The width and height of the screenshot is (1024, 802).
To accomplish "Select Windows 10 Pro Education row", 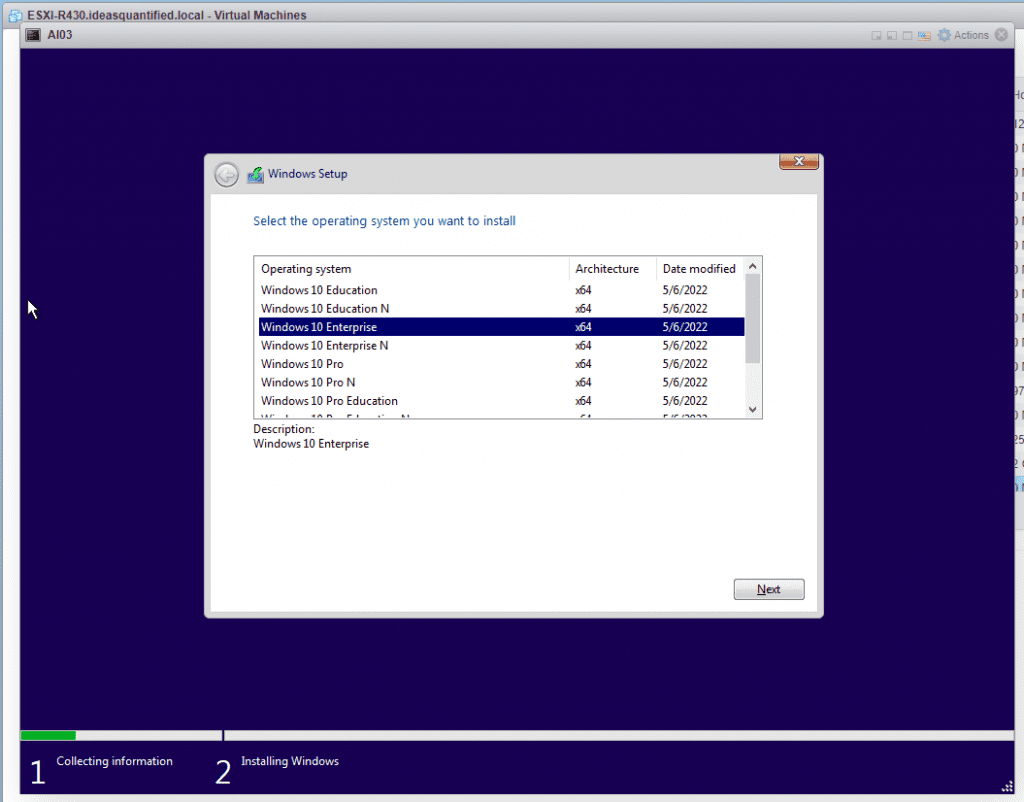I will coord(501,401).
